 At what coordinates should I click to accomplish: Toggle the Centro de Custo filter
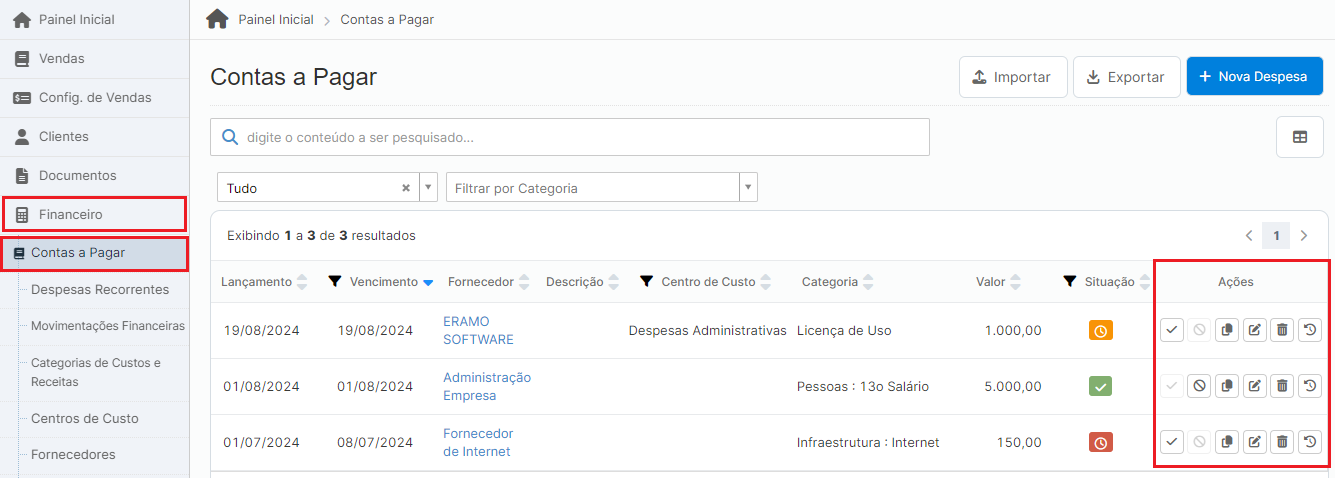646,282
